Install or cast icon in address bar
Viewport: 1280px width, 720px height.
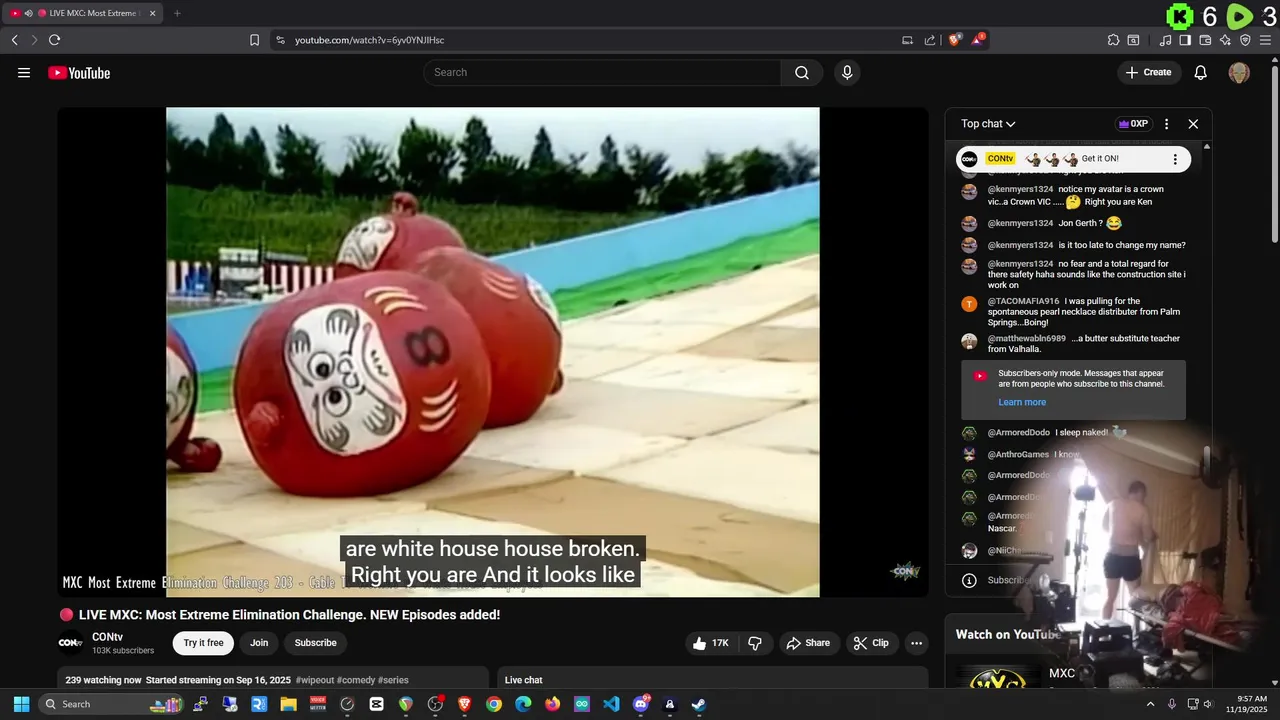pyautogui.click(x=907, y=40)
